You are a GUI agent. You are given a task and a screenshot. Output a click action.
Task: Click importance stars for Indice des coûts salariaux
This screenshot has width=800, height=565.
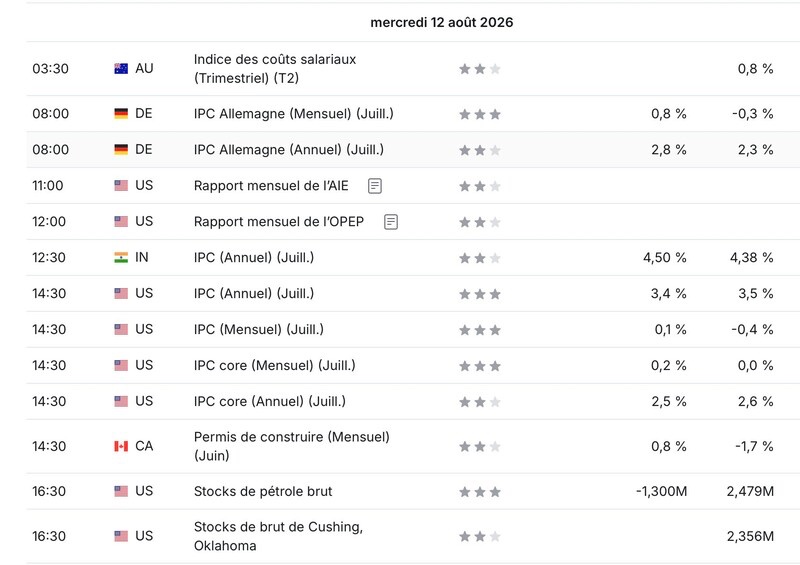pos(480,68)
